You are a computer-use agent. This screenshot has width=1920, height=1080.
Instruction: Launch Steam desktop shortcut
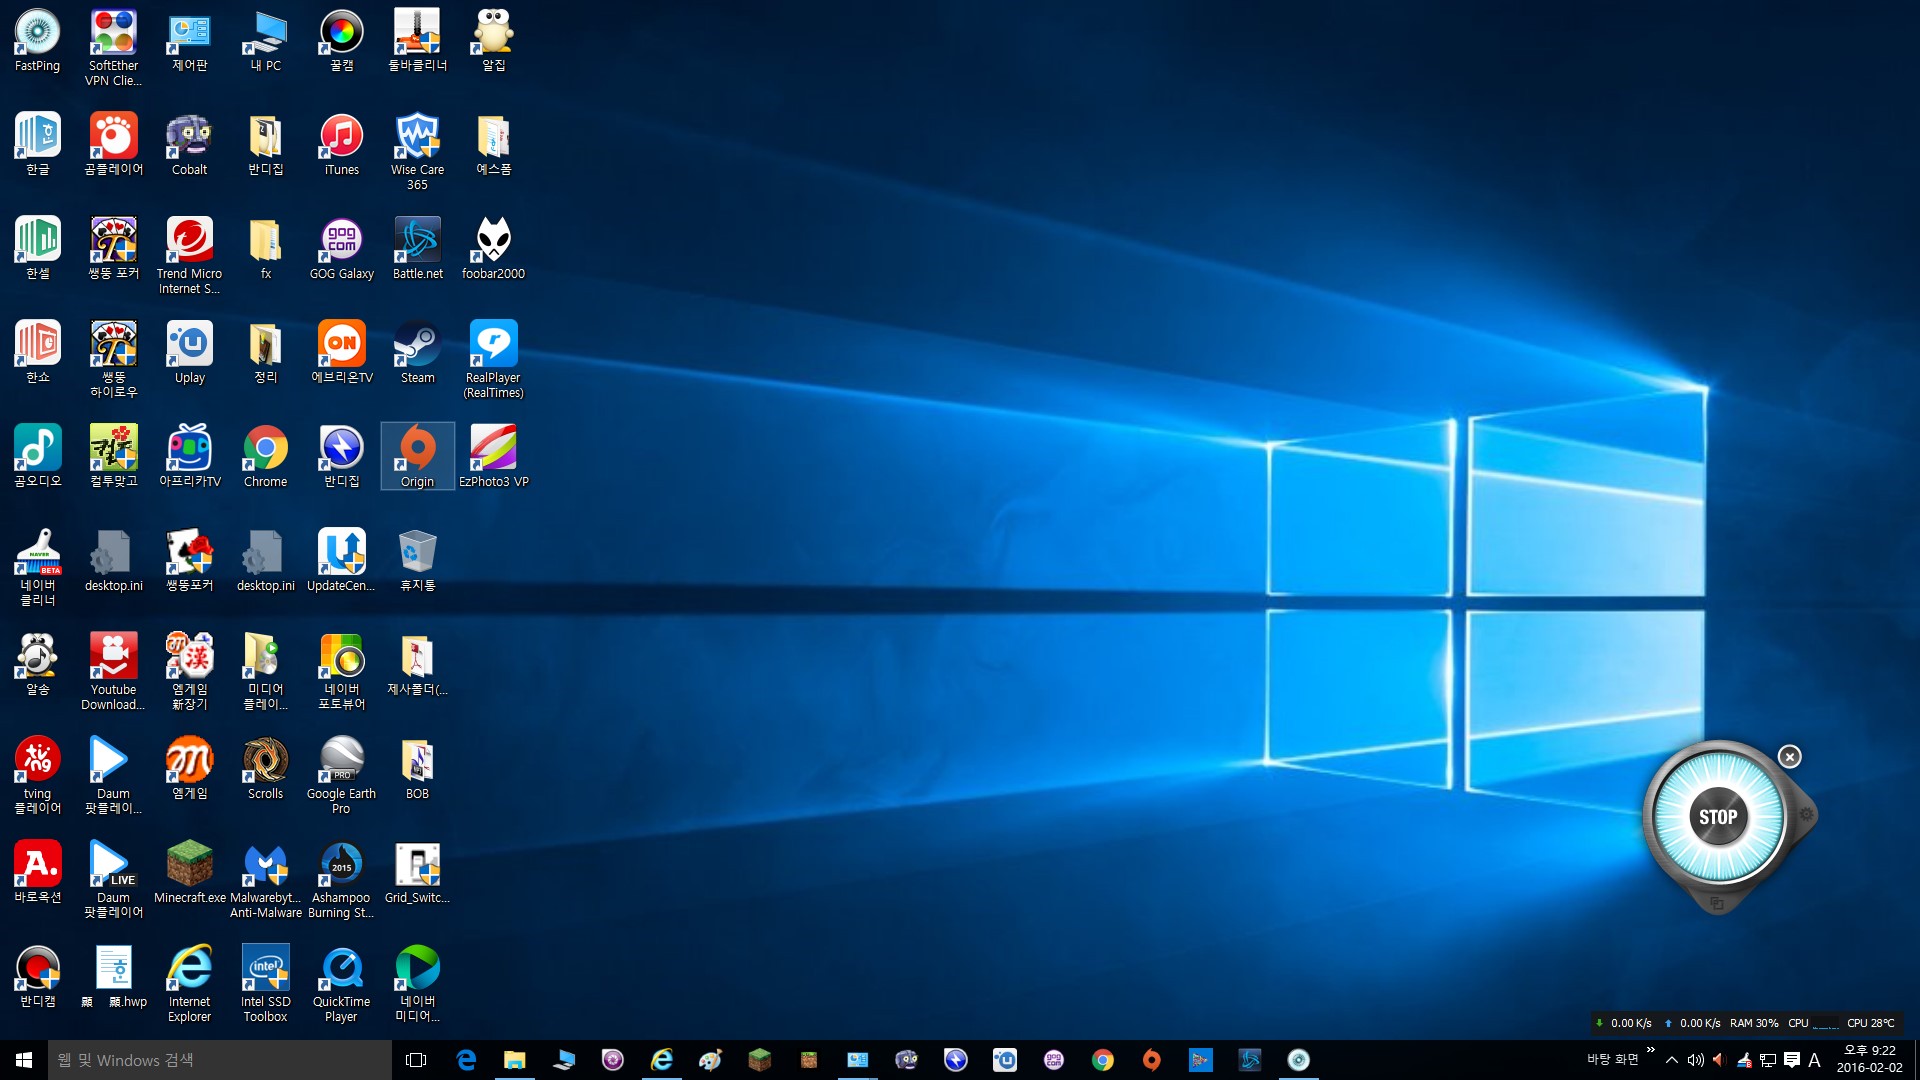(417, 353)
